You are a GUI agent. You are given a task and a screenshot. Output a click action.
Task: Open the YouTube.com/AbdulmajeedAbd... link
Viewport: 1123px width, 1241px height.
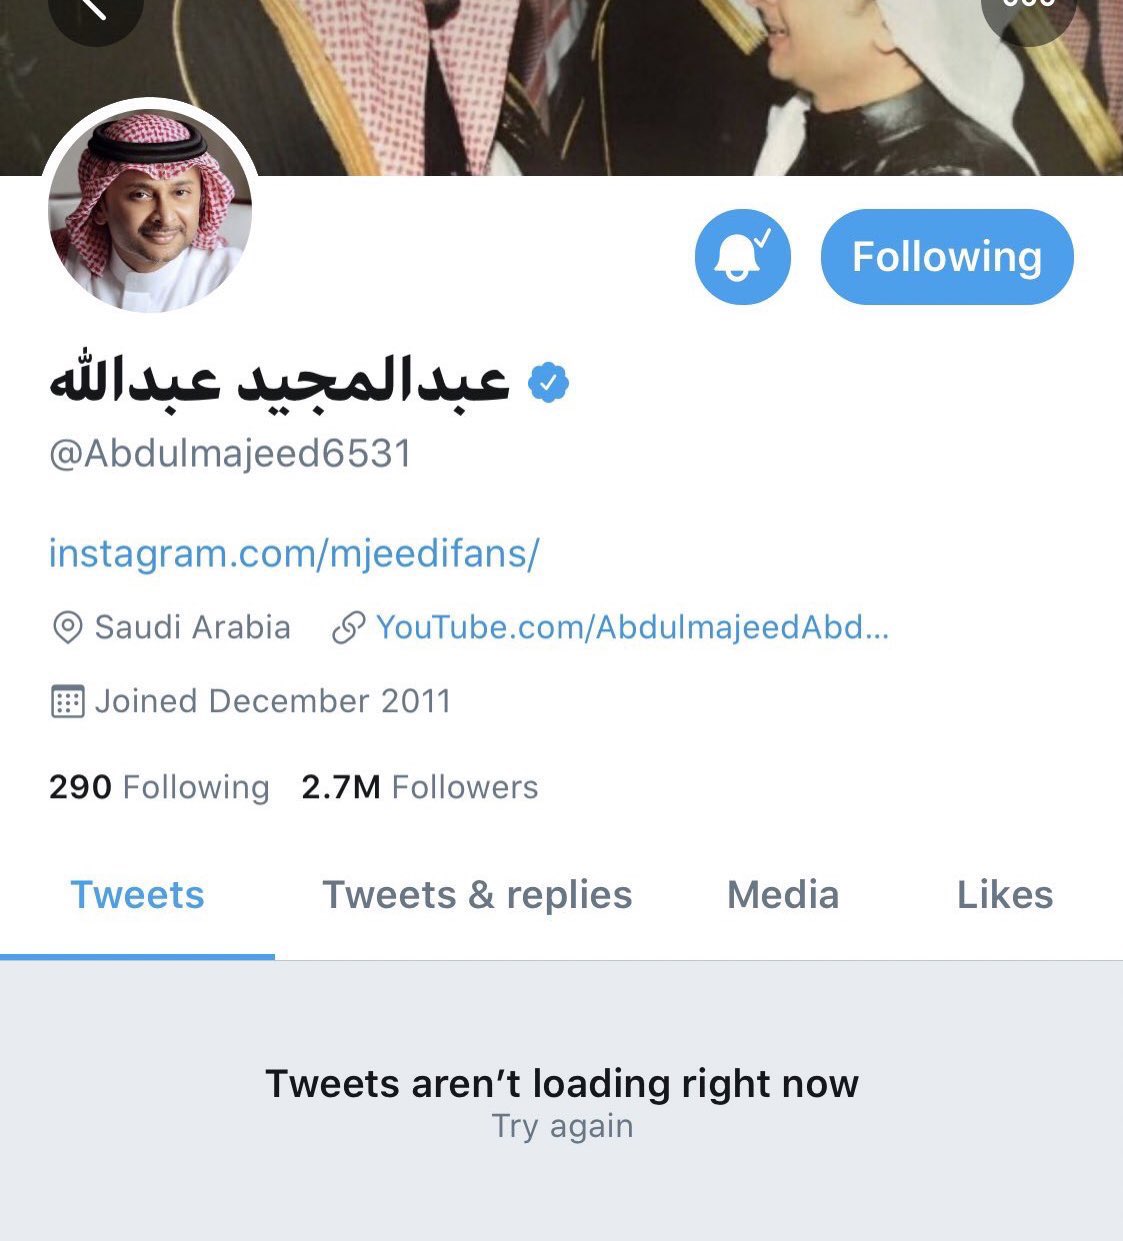click(632, 627)
